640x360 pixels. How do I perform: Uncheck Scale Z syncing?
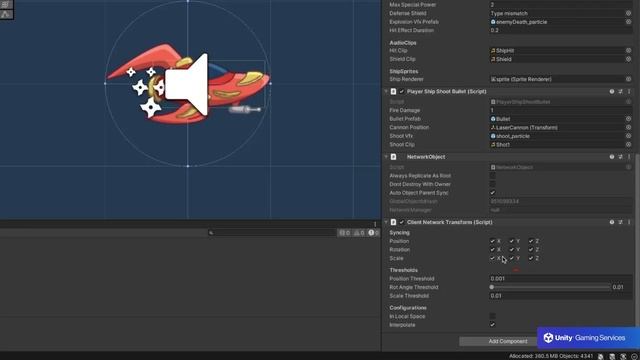click(x=531, y=258)
